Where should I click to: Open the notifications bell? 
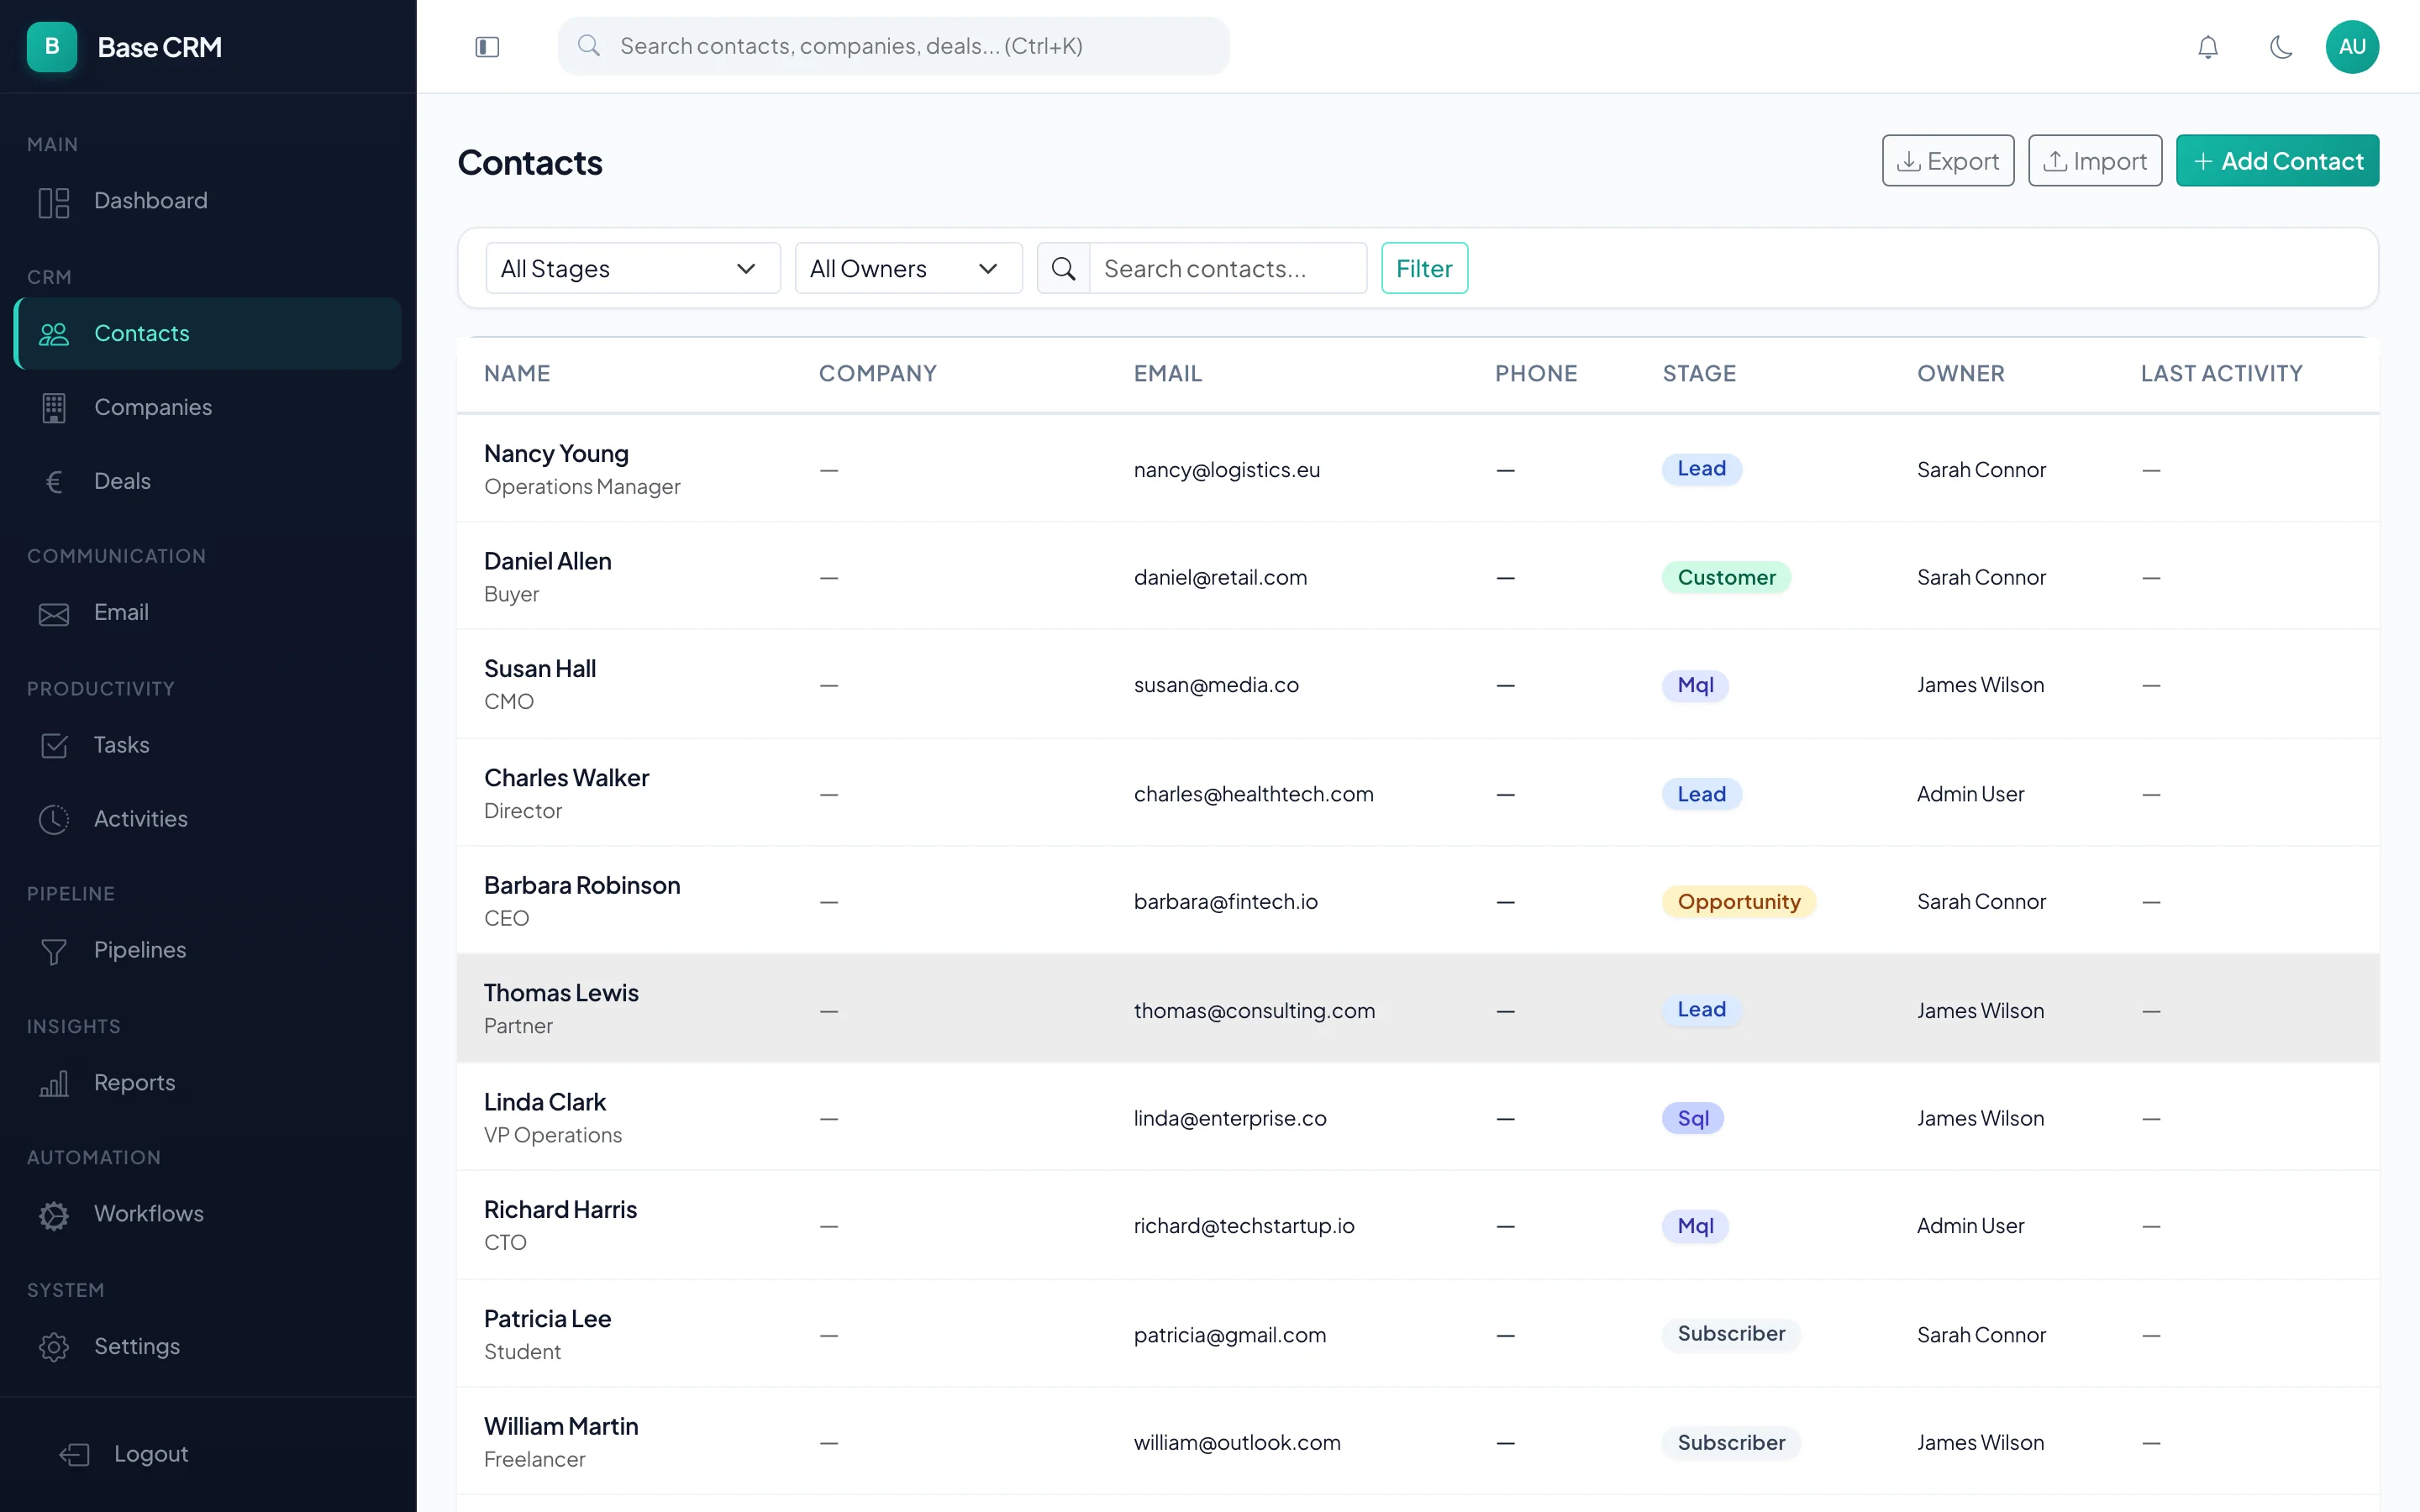point(2208,46)
